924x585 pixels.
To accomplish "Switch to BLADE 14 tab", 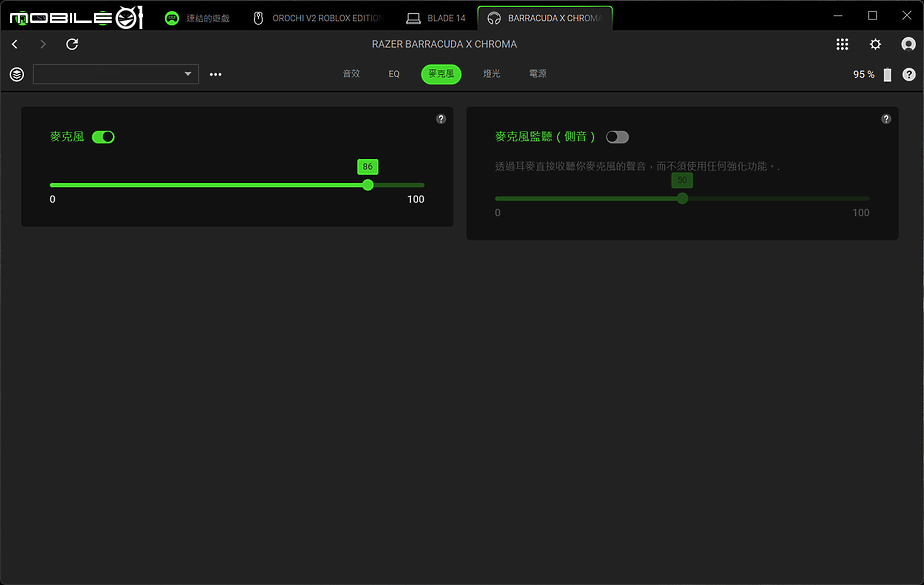I will (x=436, y=18).
